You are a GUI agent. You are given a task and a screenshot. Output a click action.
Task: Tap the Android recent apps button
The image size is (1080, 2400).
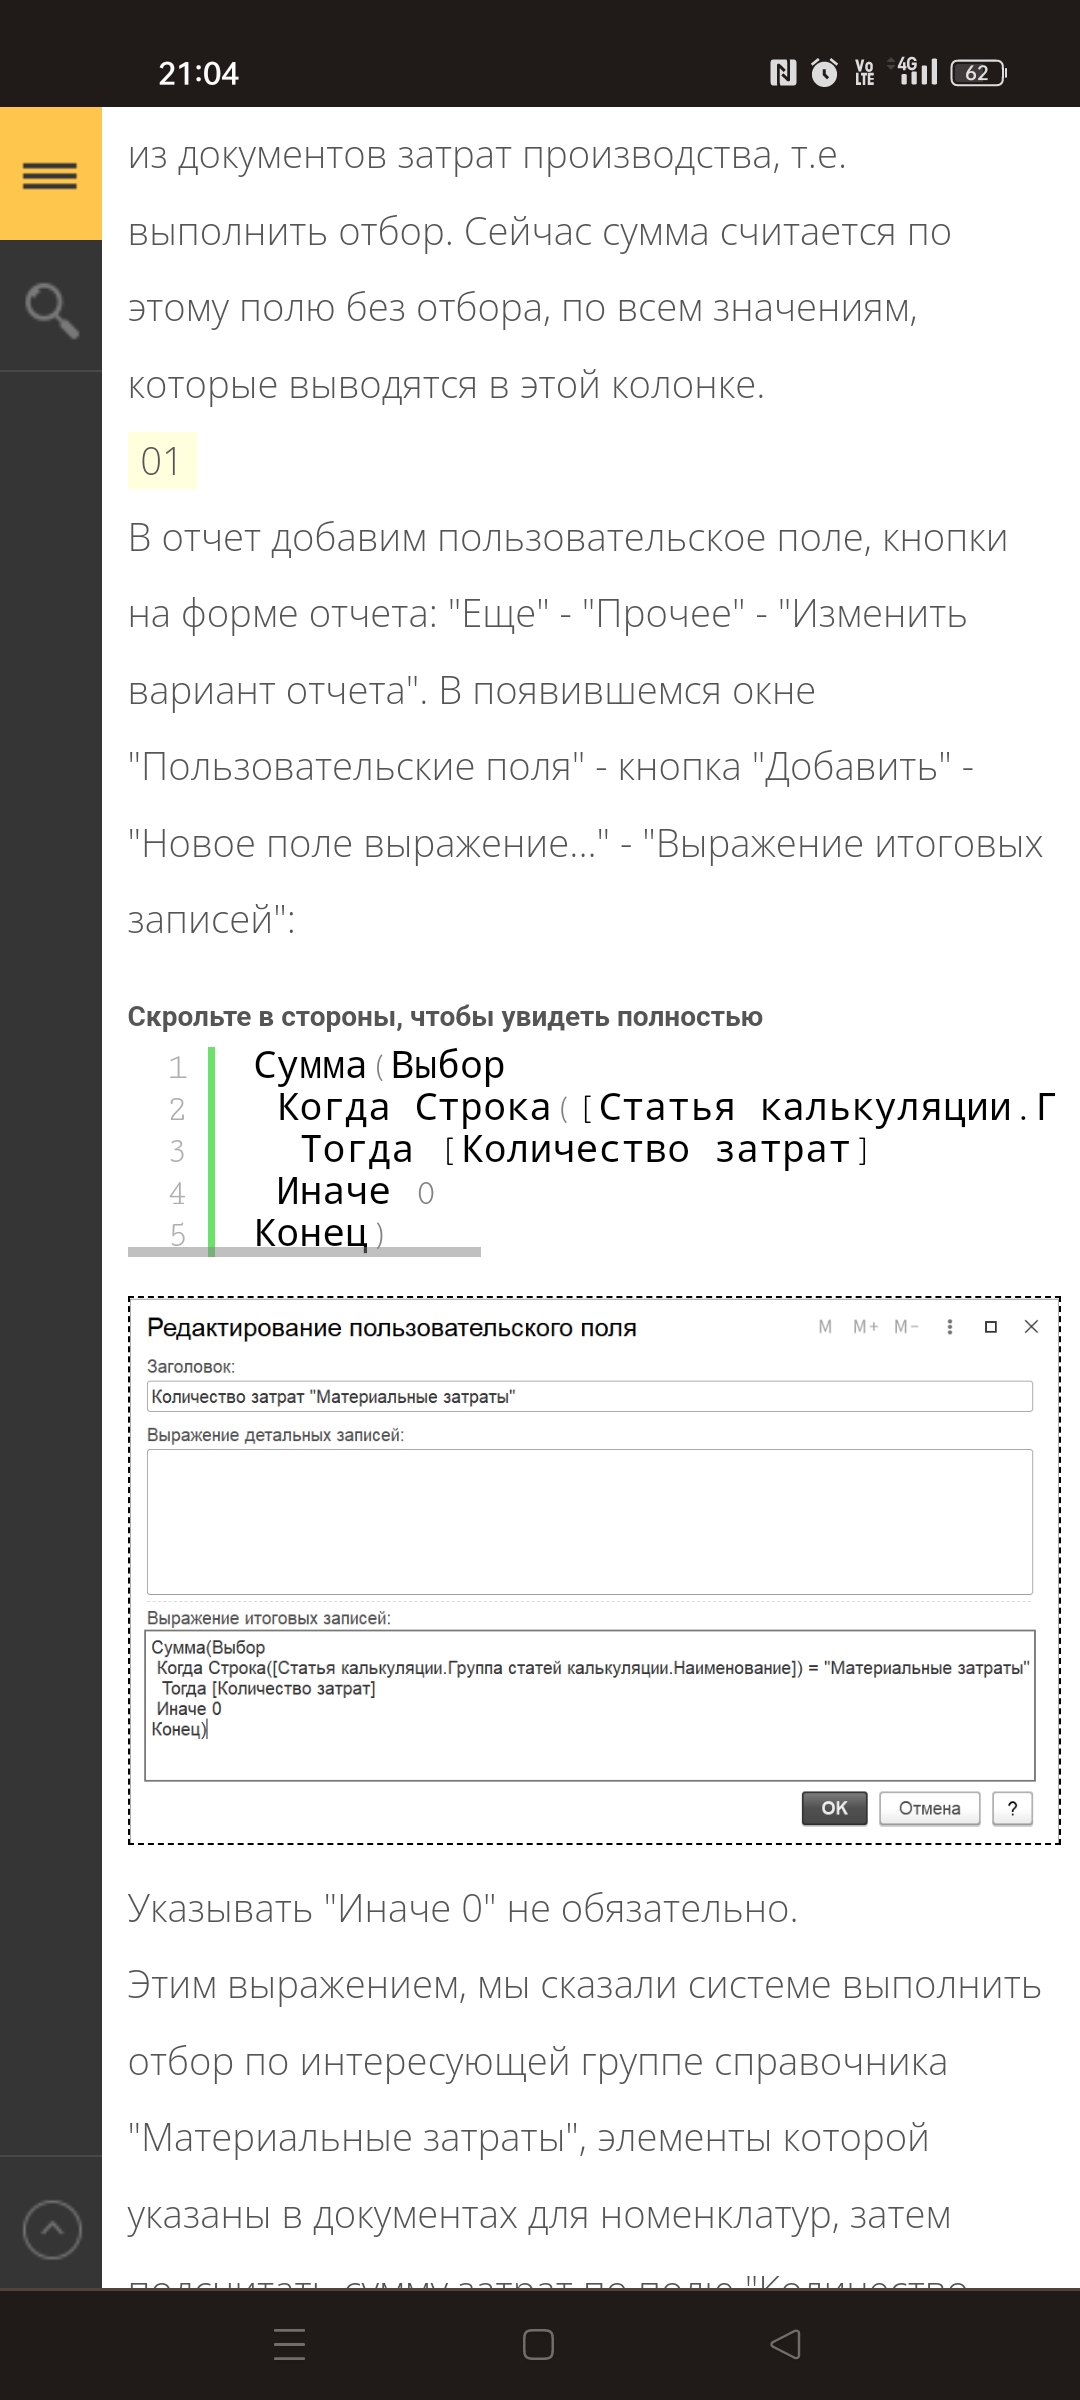[x=289, y=2345]
